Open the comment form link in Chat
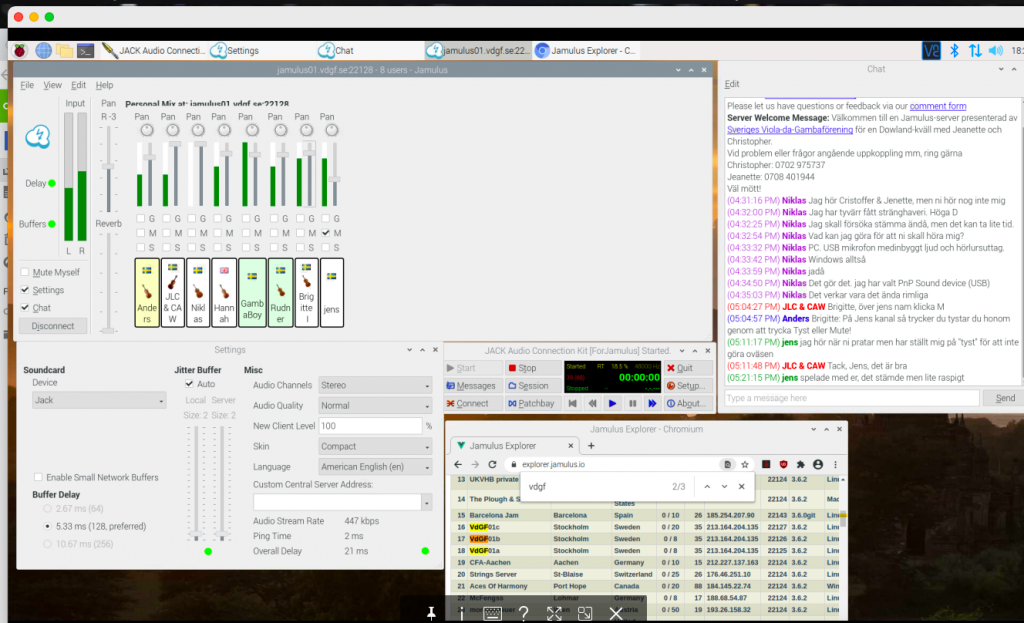 (x=938, y=106)
